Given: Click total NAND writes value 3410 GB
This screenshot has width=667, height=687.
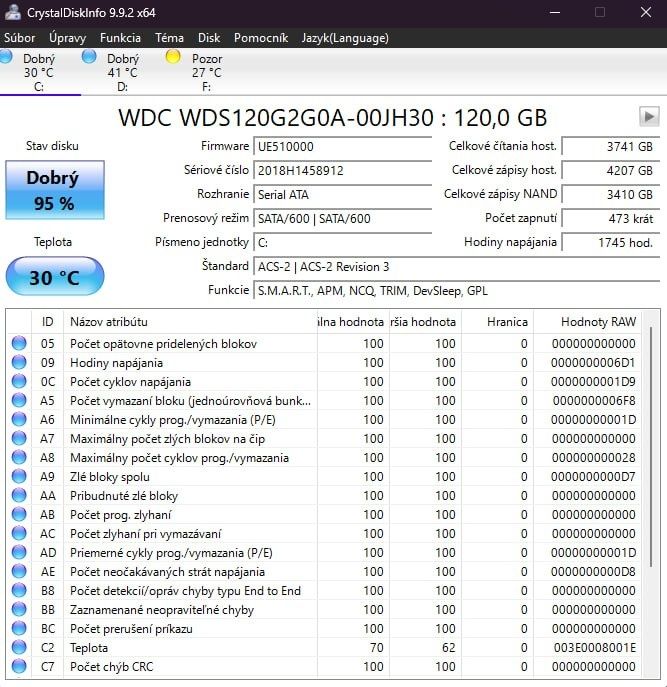Looking at the screenshot, I should click(x=611, y=195).
